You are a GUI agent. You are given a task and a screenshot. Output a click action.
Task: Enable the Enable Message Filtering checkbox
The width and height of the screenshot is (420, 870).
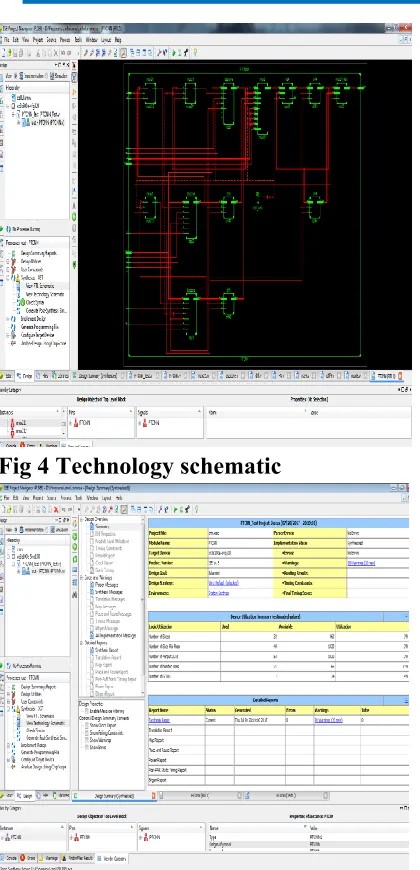[87, 711]
